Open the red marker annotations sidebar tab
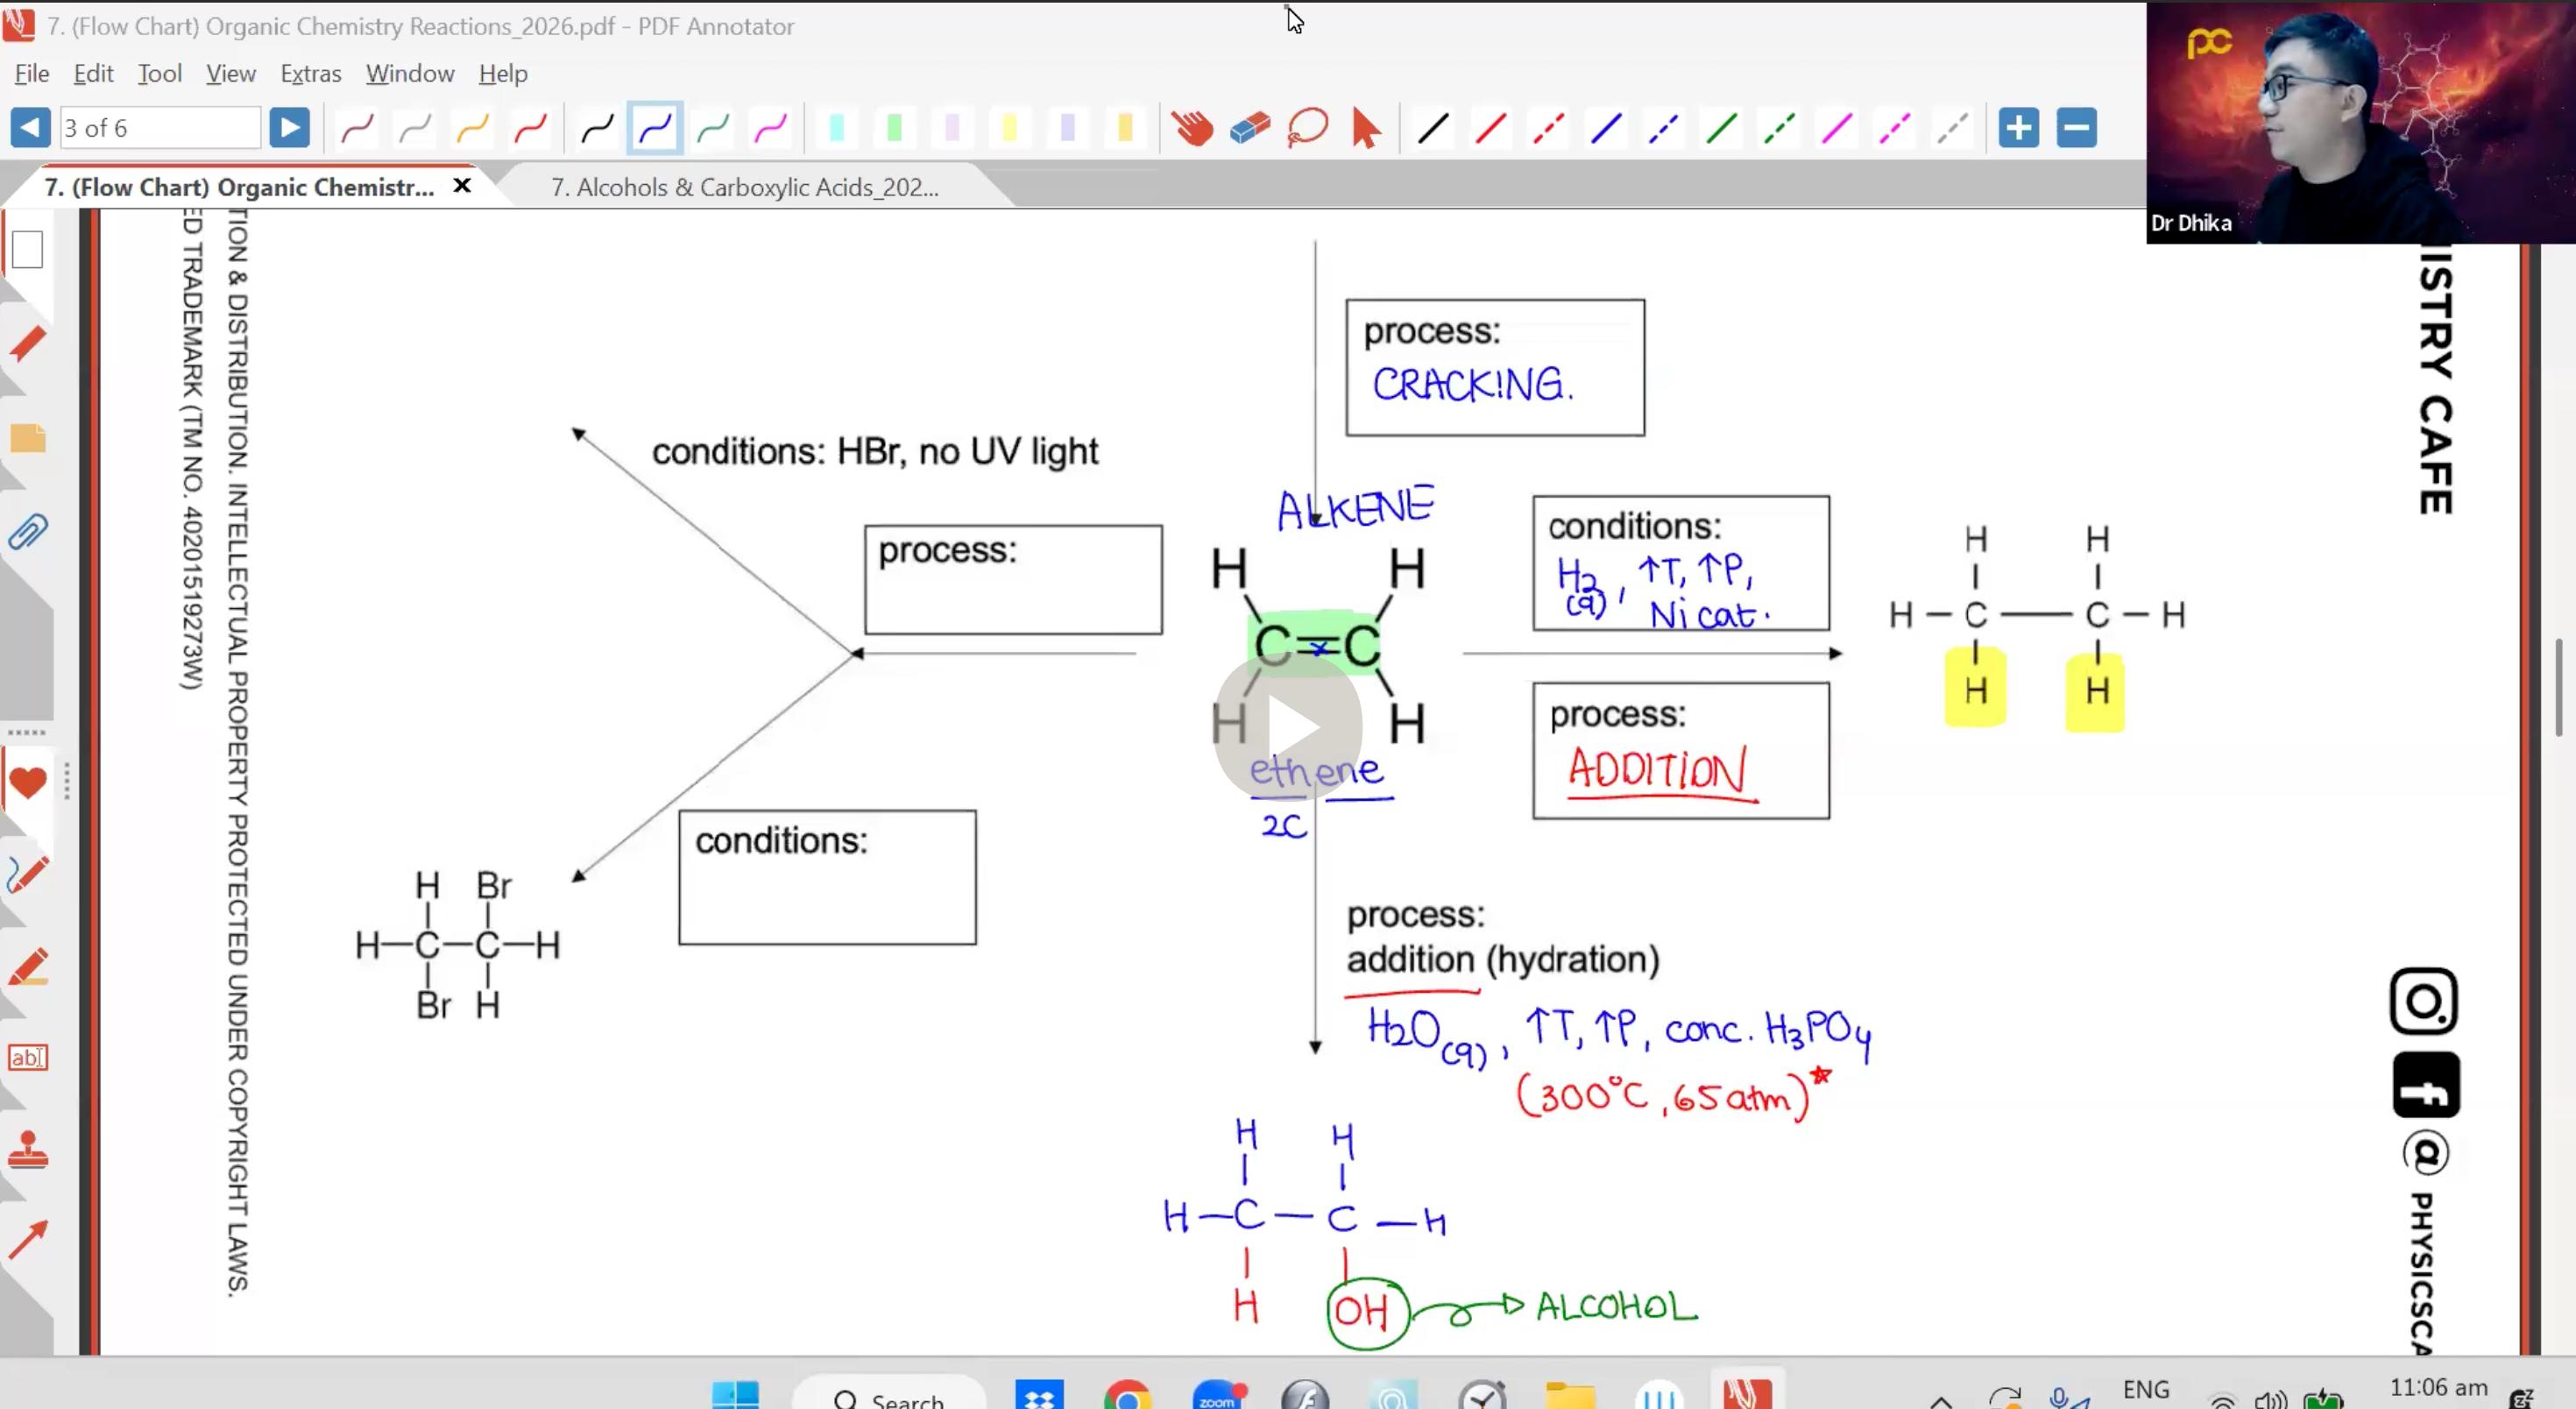 pyautogui.click(x=27, y=343)
